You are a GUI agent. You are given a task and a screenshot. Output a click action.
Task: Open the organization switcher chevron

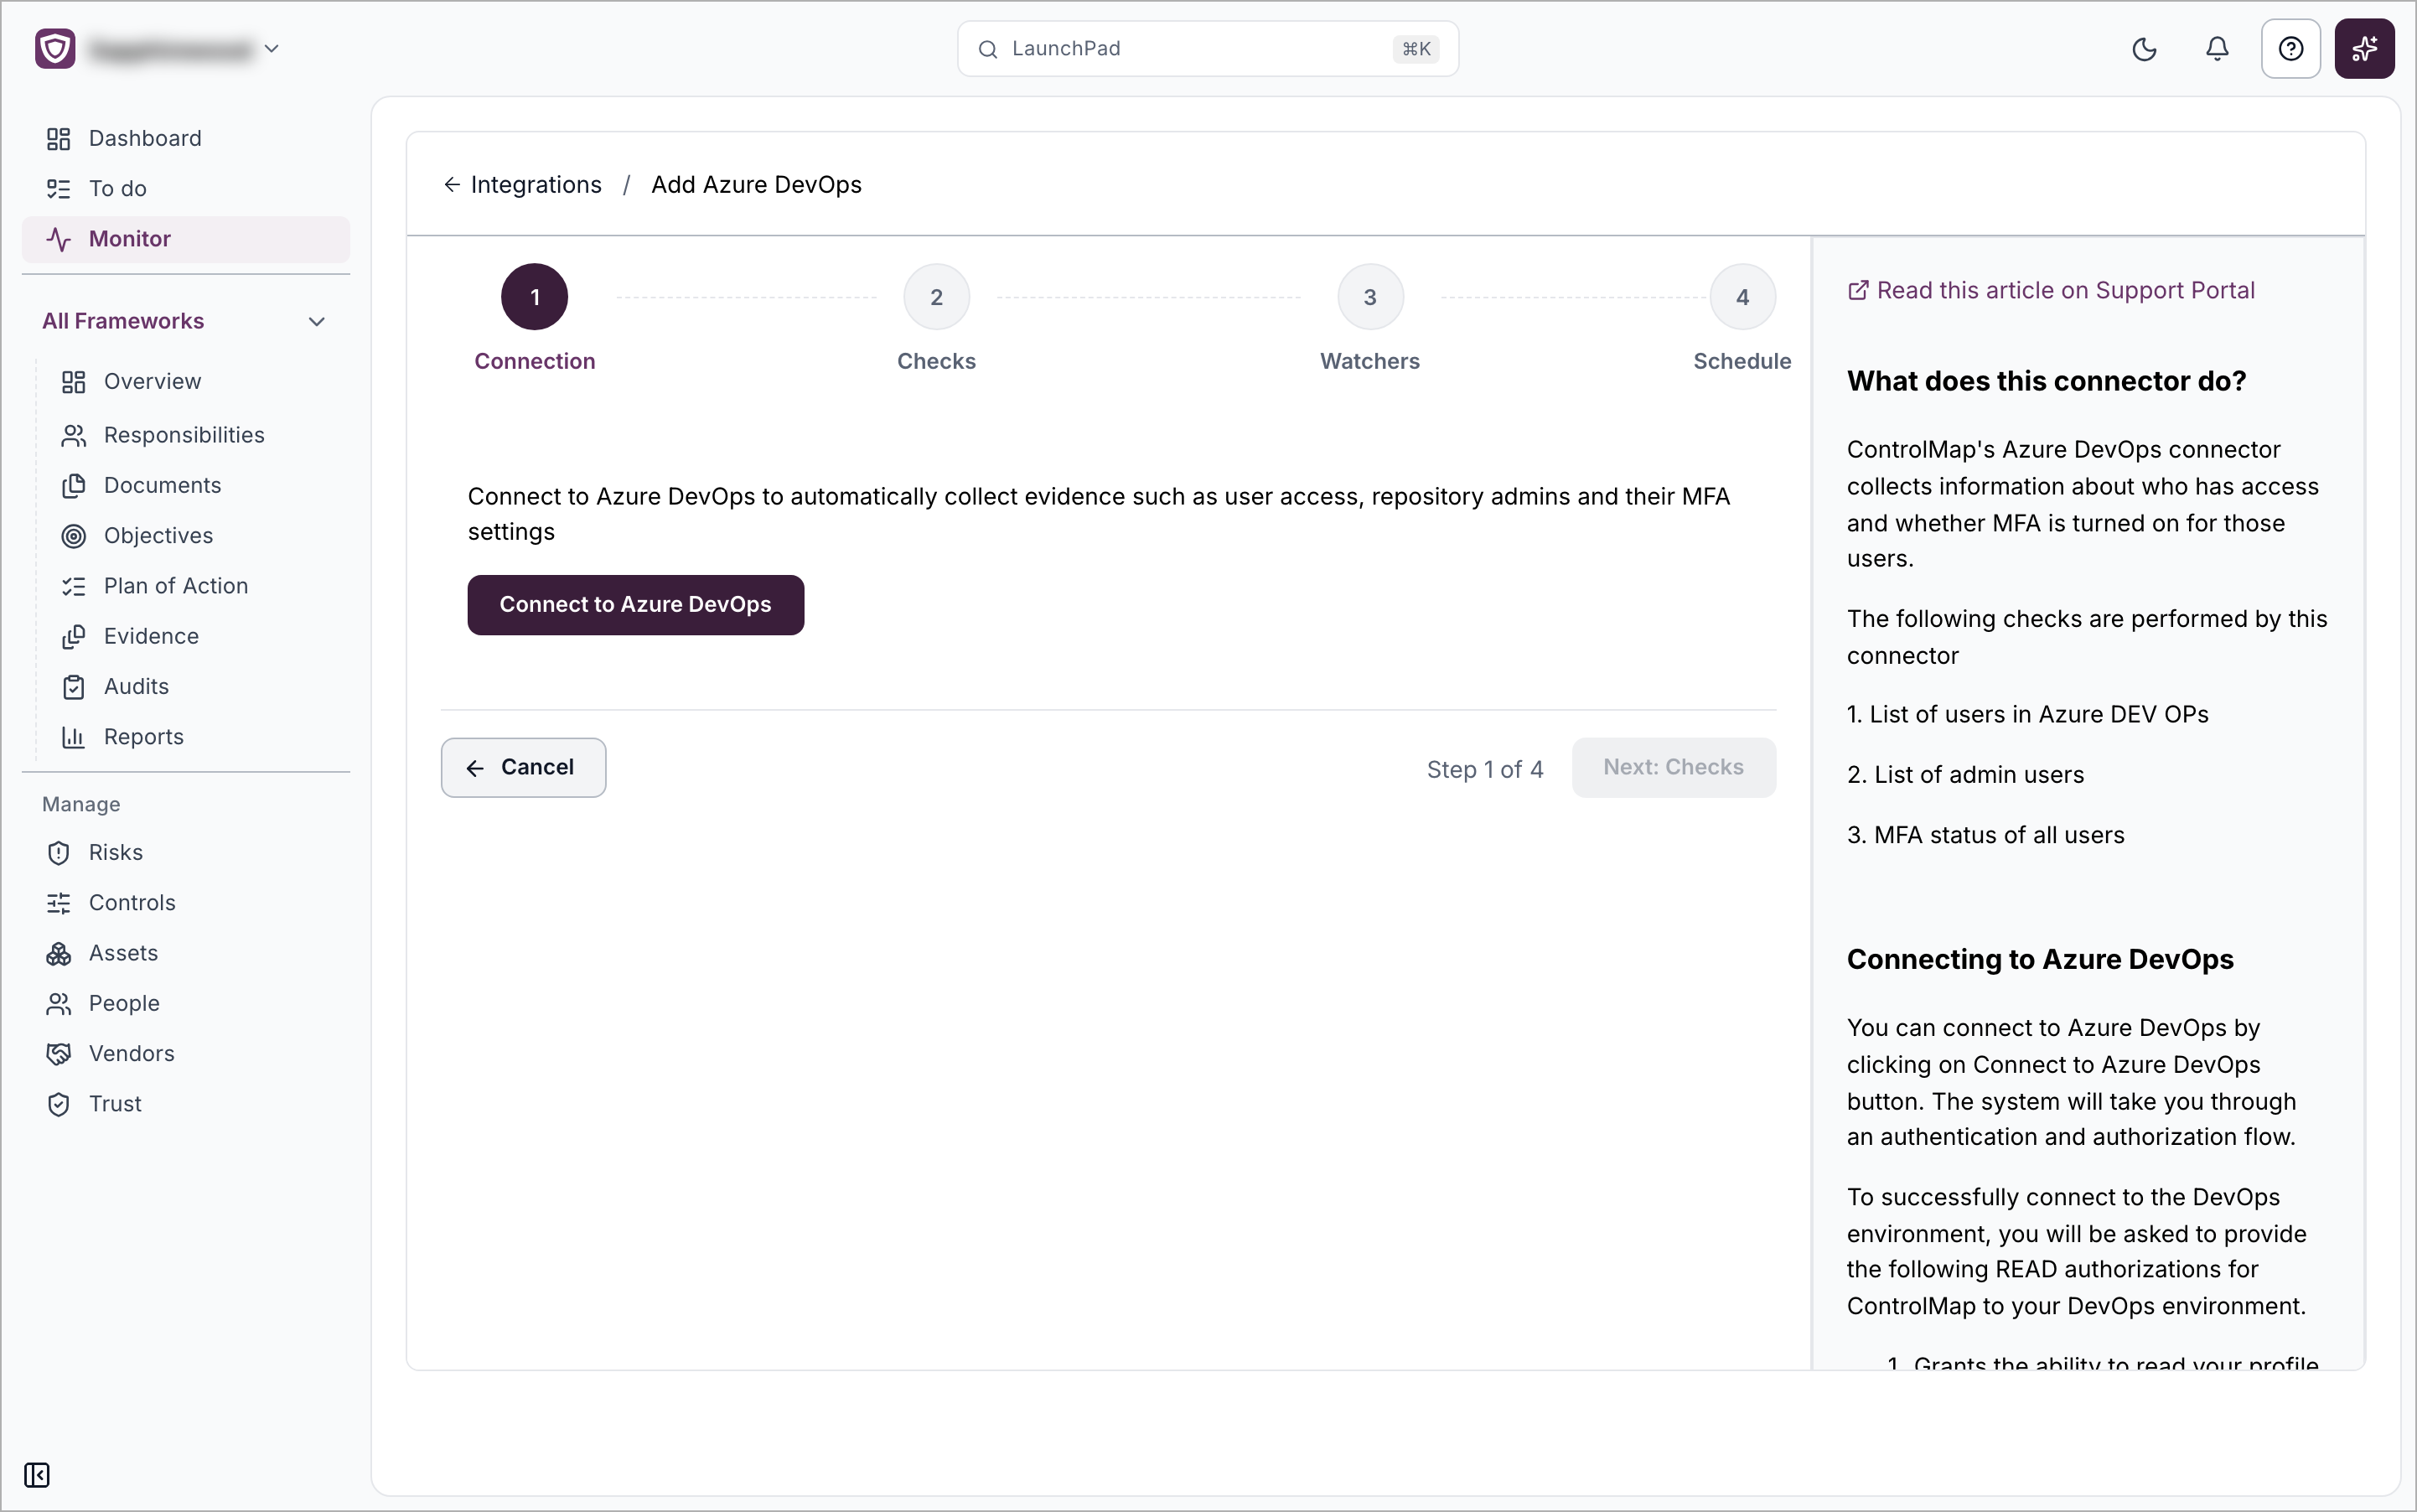click(x=271, y=48)
